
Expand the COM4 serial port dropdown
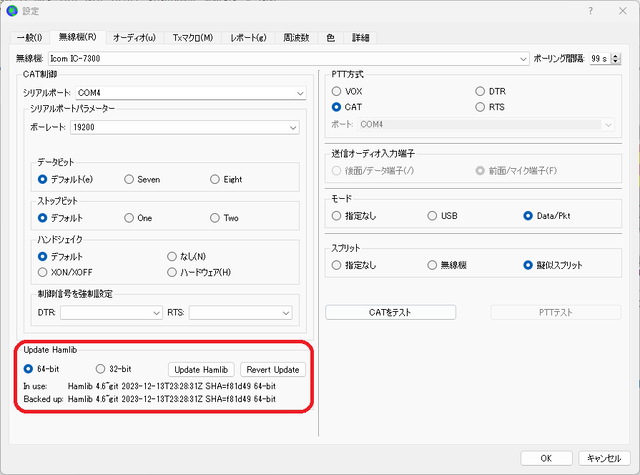(191, 93)
